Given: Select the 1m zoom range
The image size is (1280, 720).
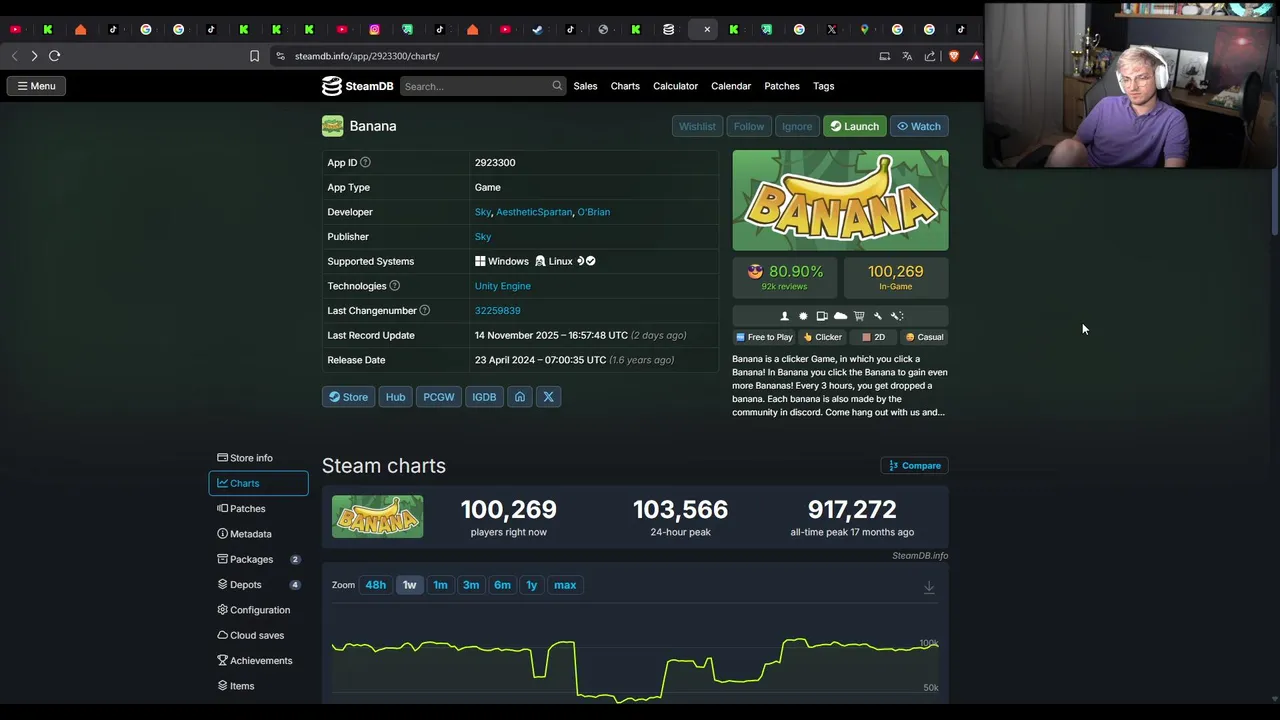Looking at the screenshot, I should pyautogui.click(x=440, y=585).
